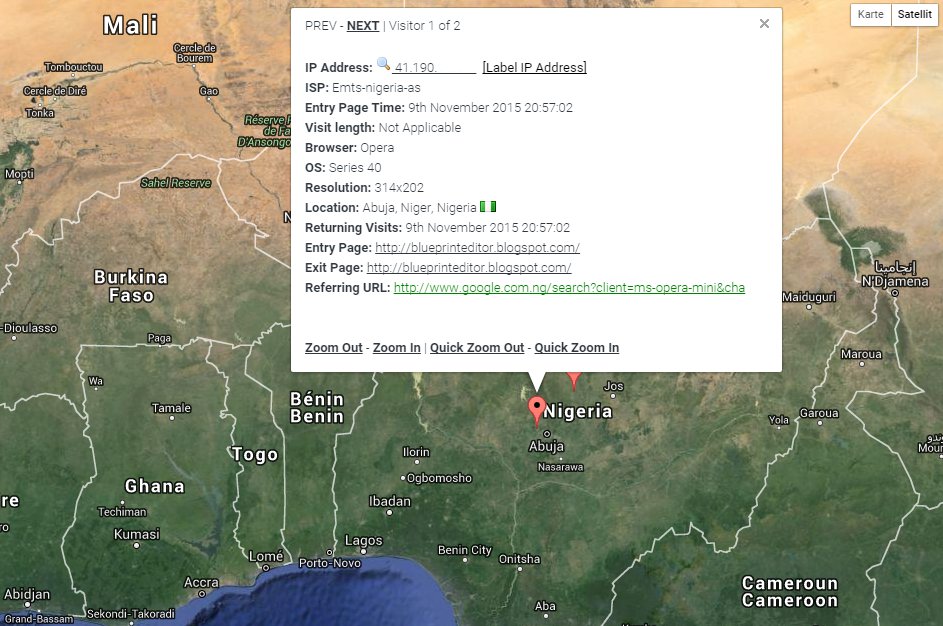Switch map to Karte view
The height and width of the screenshot is (626, 943).
871,15
